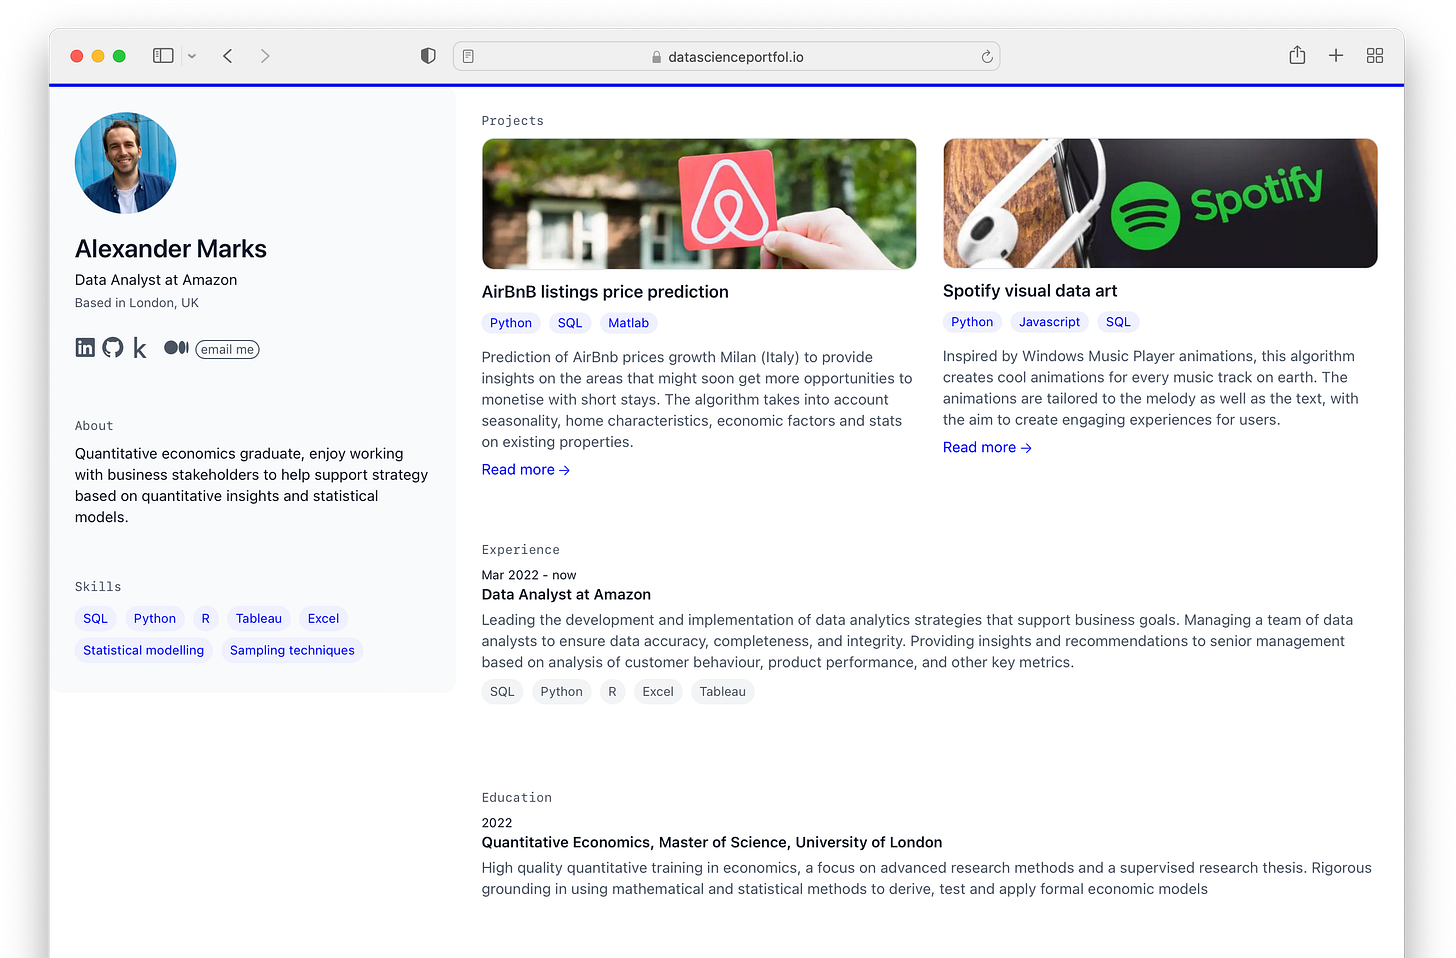
Task: Click the Data Analyst at Amazon subtitle
Action: click(x=156, y=280)
